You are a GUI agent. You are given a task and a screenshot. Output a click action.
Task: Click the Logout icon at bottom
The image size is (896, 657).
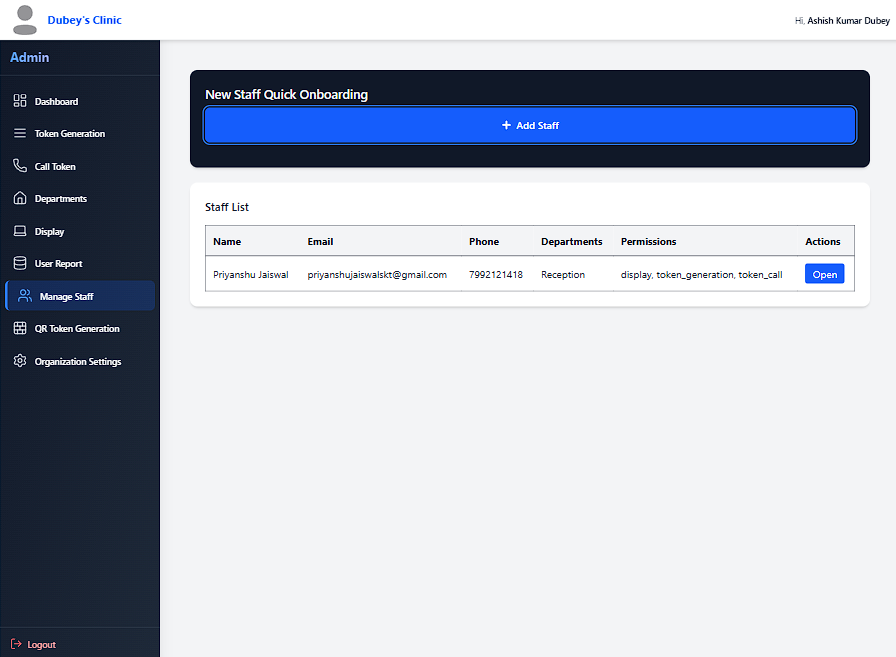click(16, 644)
